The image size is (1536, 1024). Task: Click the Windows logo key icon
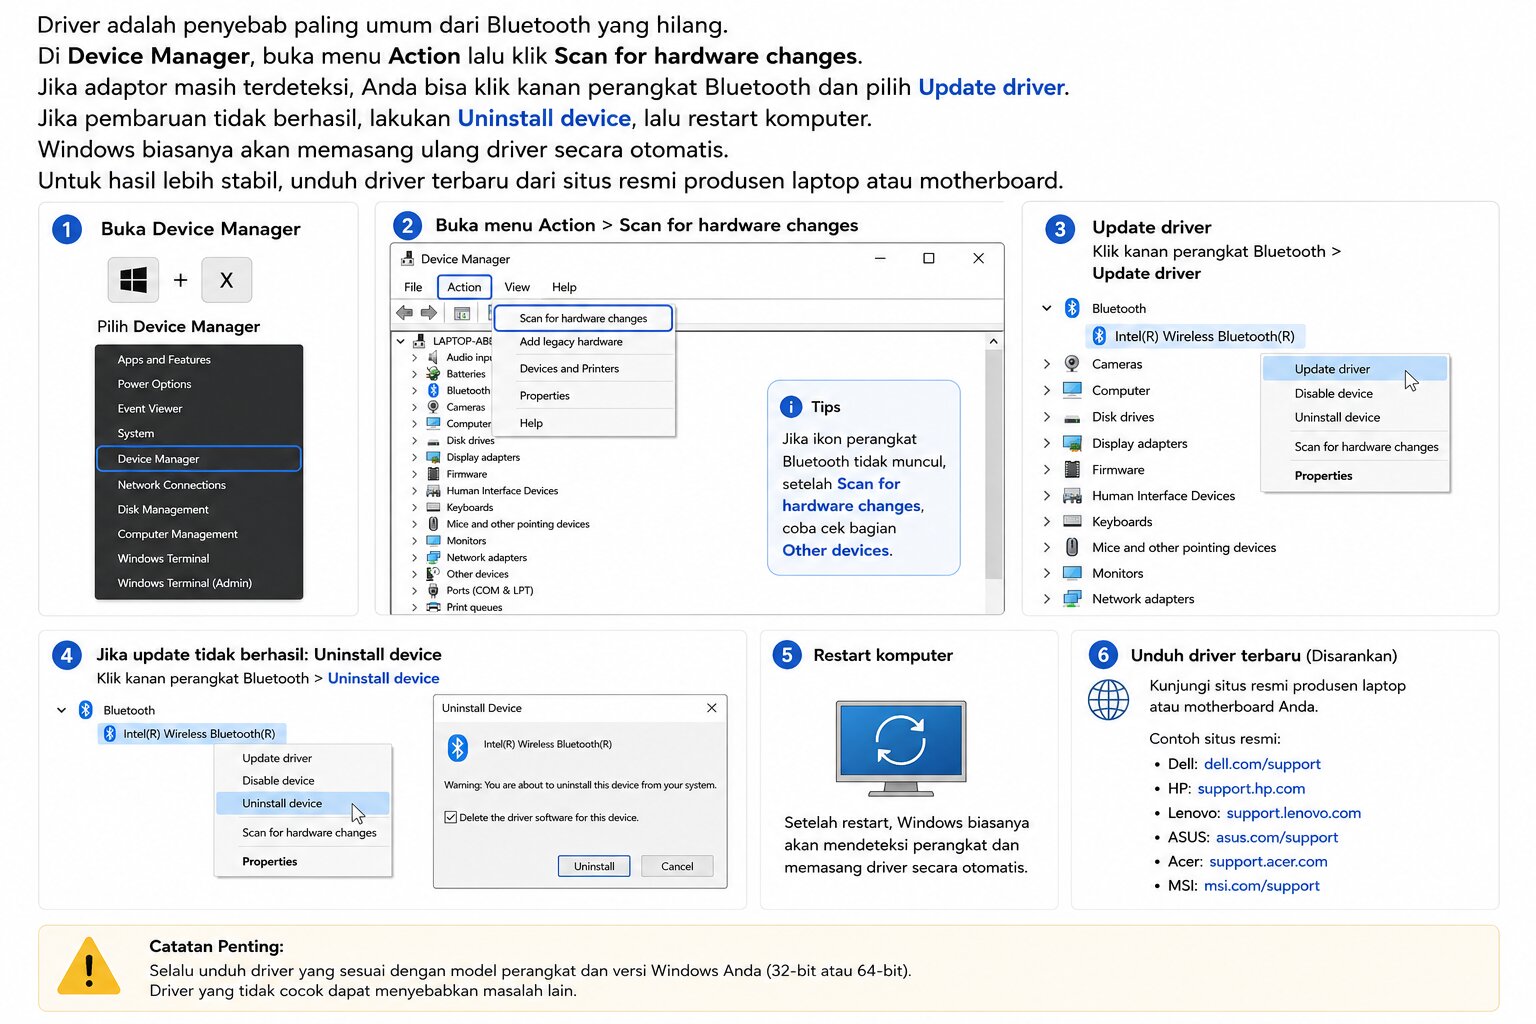click(133, 280)
